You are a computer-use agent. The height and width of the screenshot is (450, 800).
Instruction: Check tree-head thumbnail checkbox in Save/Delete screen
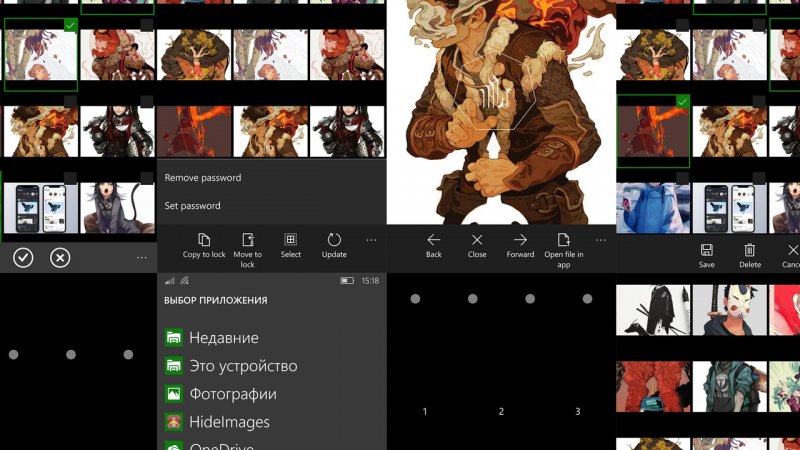[683, 25]
